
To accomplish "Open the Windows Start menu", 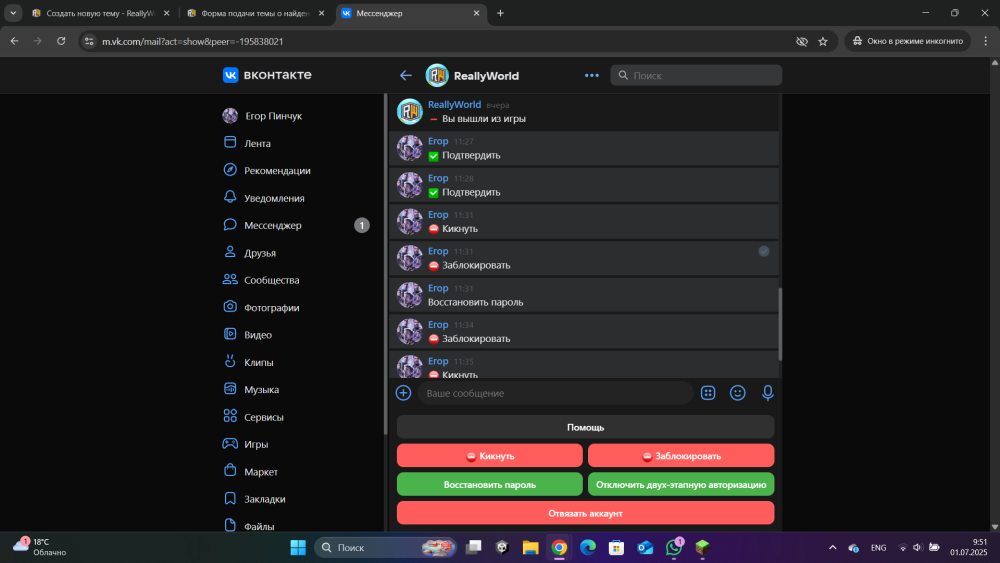I will 298,547.
